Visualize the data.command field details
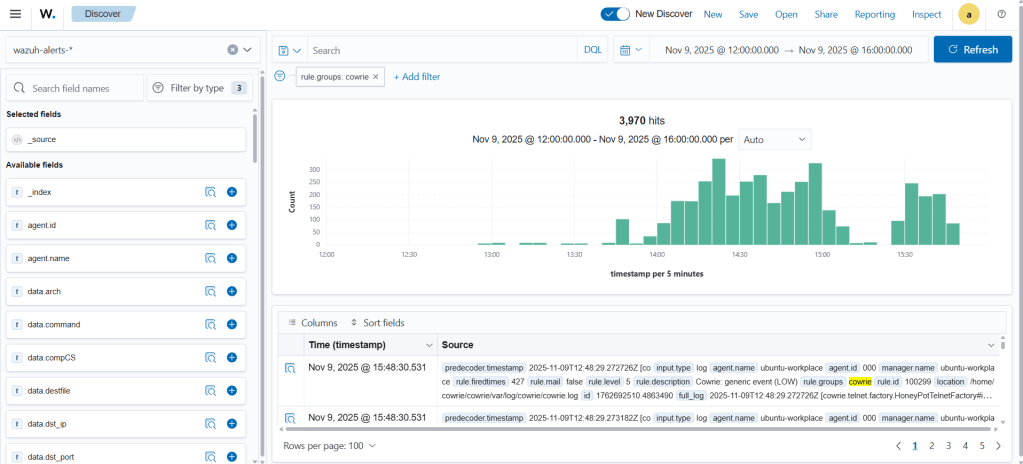This screenshot has width=1023, height=464. click(x=210, y=325)
